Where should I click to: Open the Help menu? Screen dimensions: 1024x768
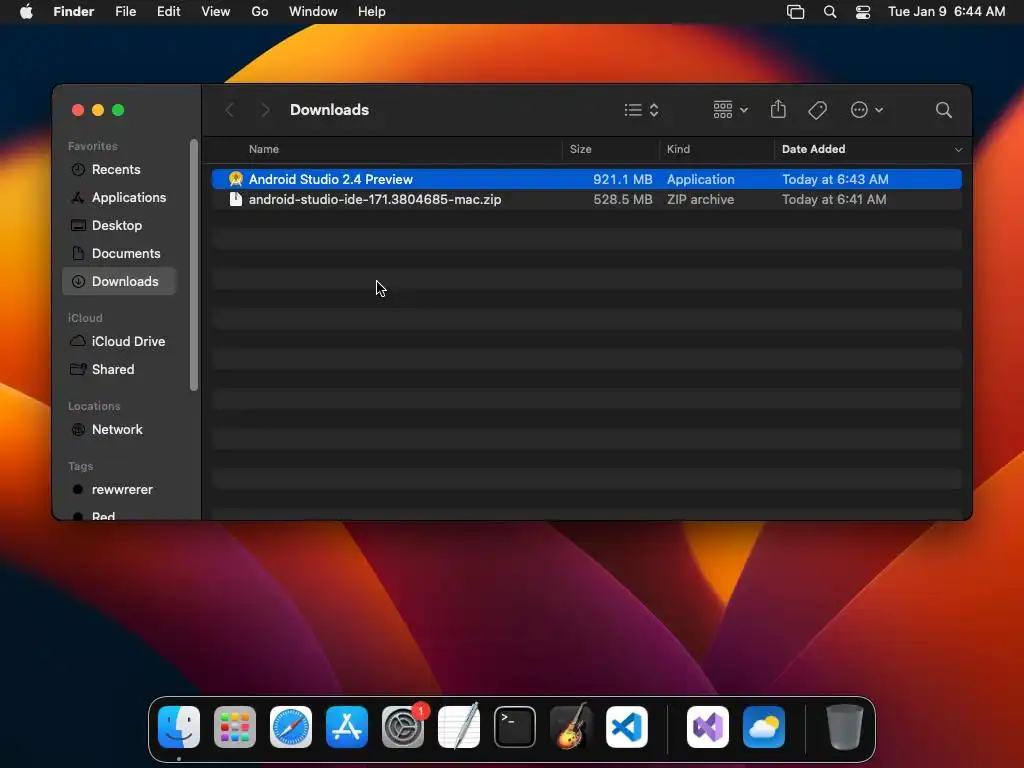tap(372, 12)
